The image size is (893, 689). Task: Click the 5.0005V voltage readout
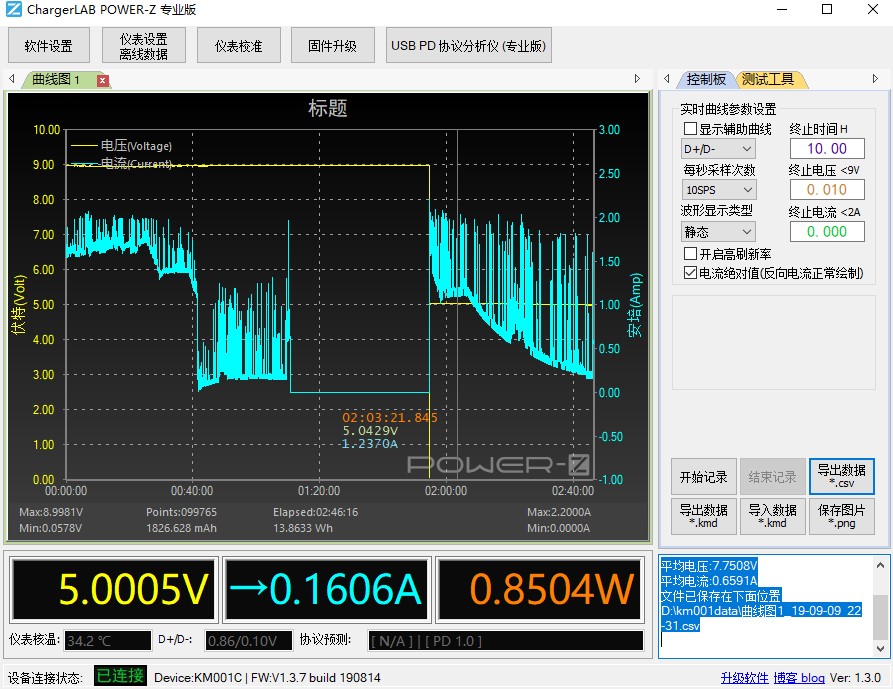114,589
